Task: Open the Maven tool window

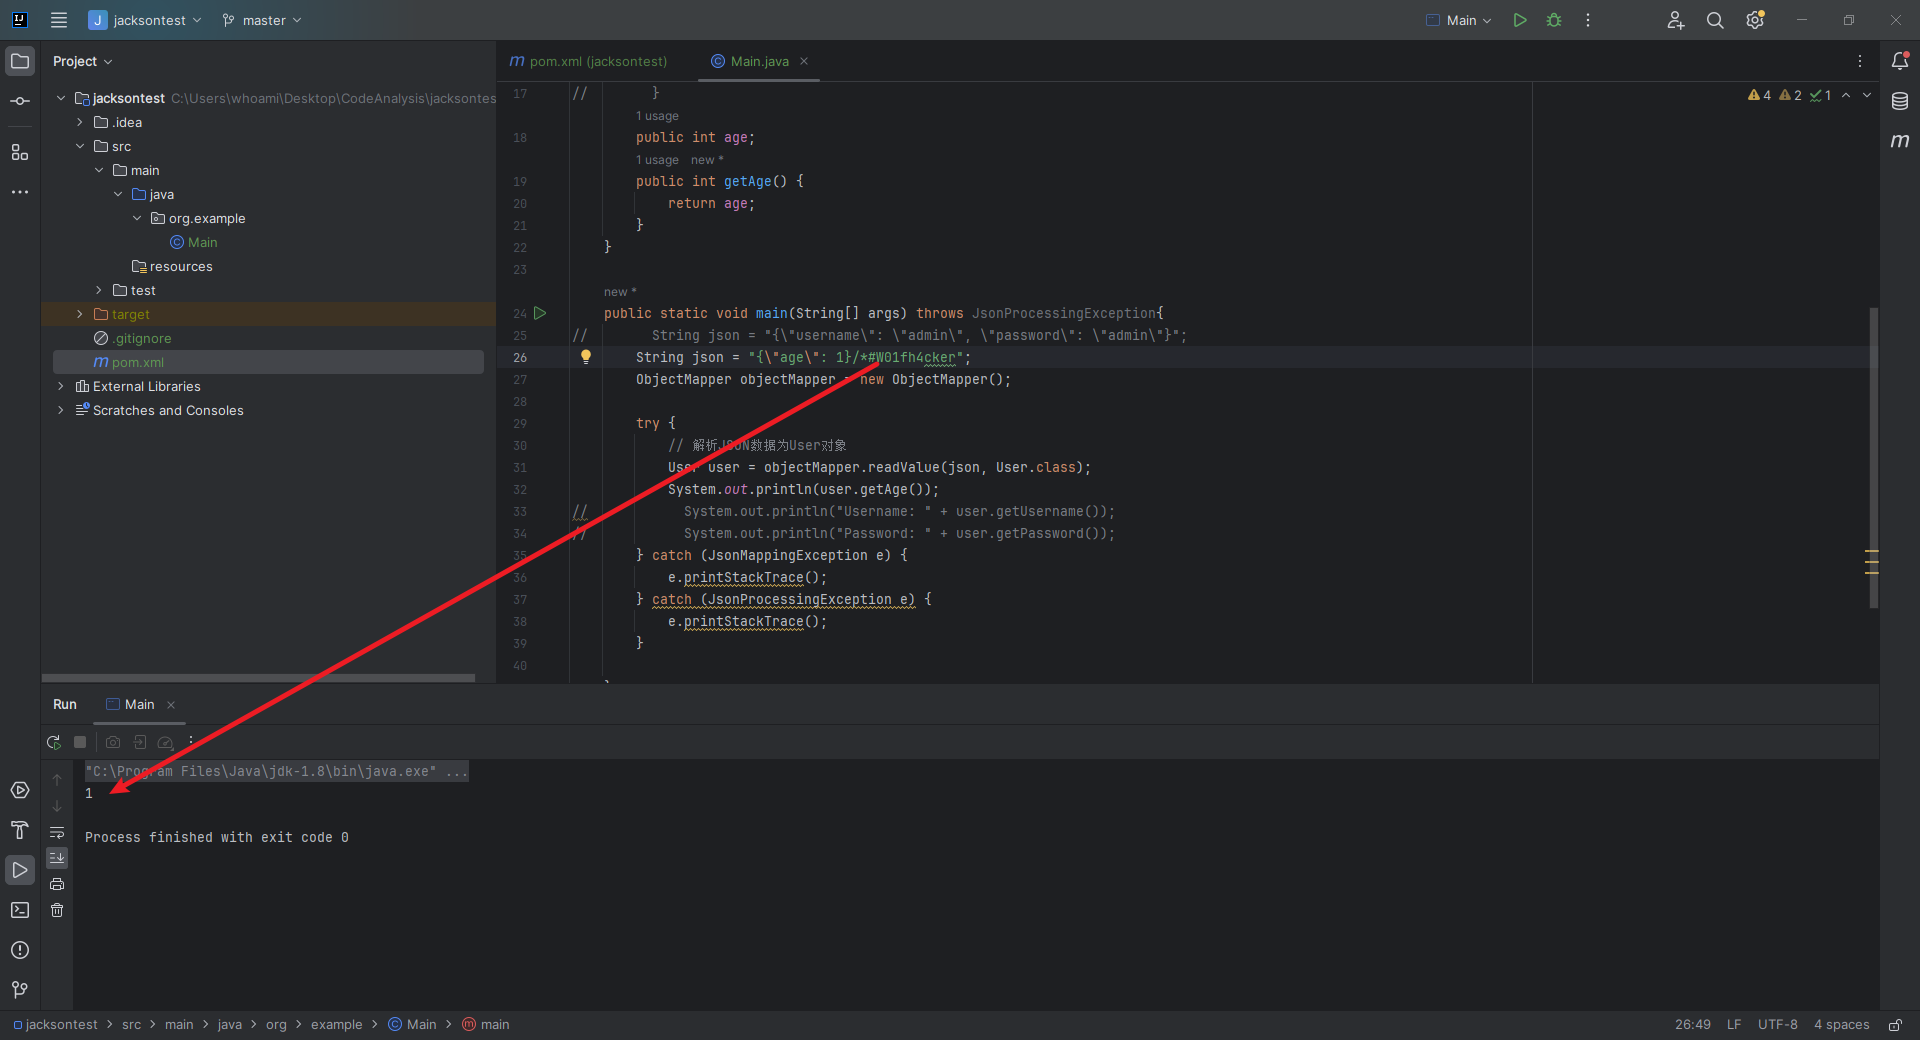Action: pyautogui.click(x=1900, y=141)
